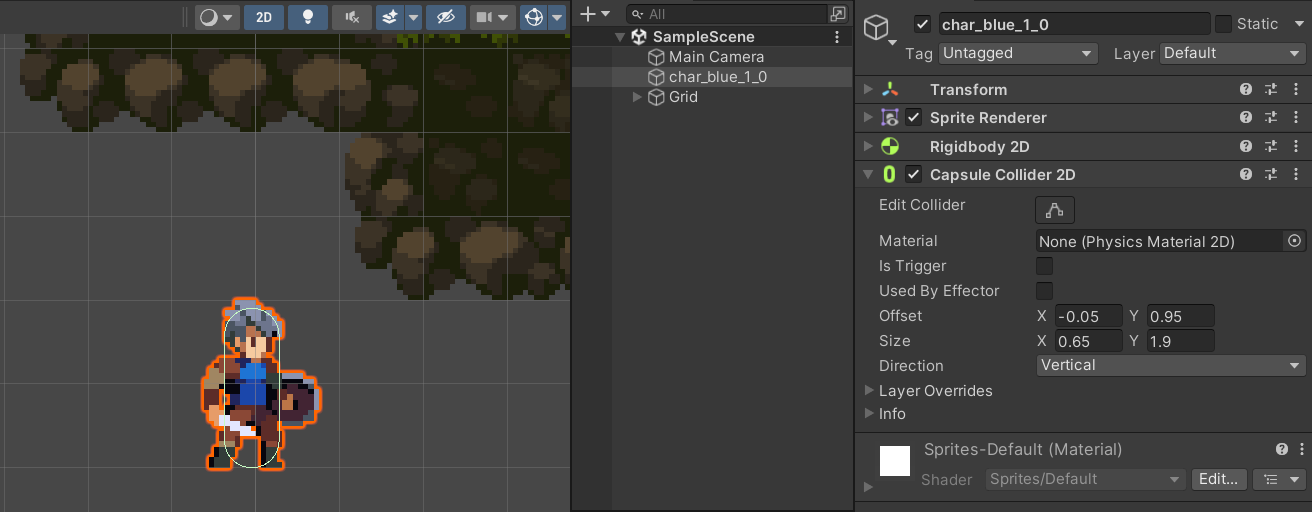Open the Tag dropdown showing Untagged
Image resolution: width=1312 pixels, height=512 pixels.
point(1018,53)
